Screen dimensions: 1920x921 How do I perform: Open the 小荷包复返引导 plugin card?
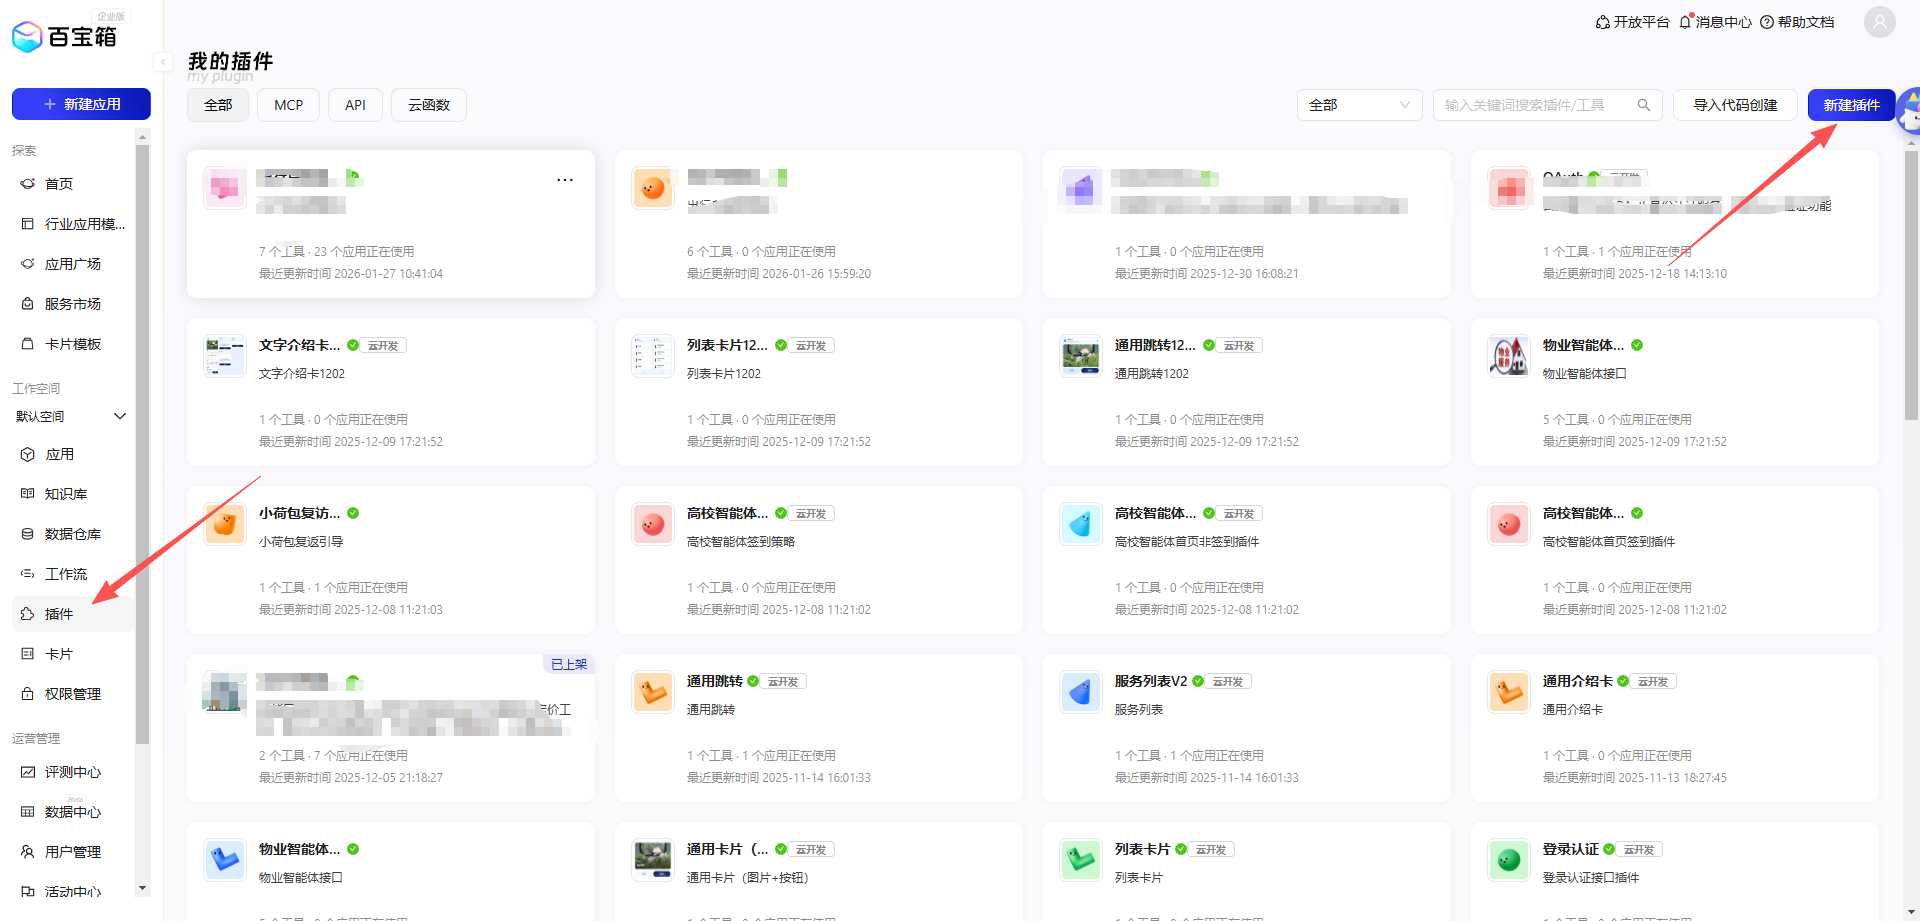(x=390, y=560)
